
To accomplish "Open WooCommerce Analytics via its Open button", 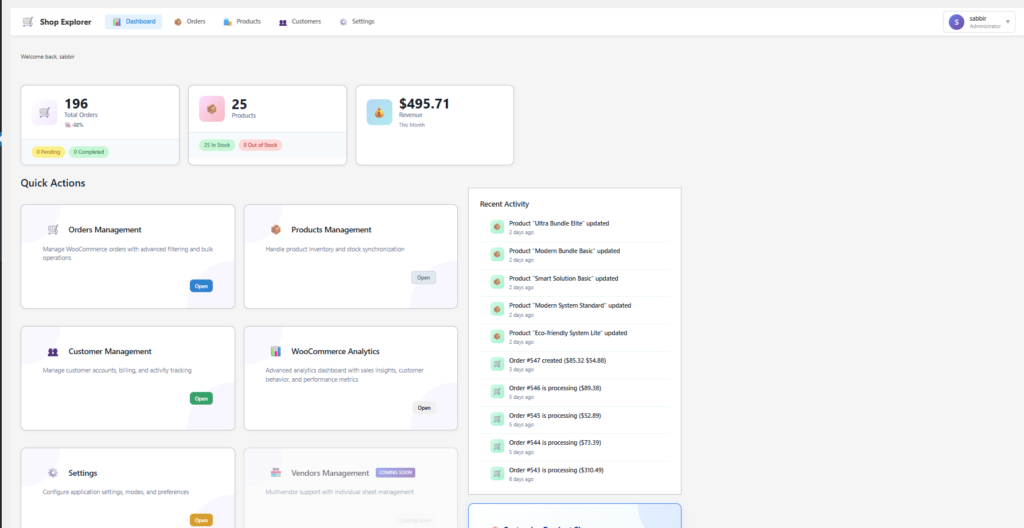I will [424, 407].
